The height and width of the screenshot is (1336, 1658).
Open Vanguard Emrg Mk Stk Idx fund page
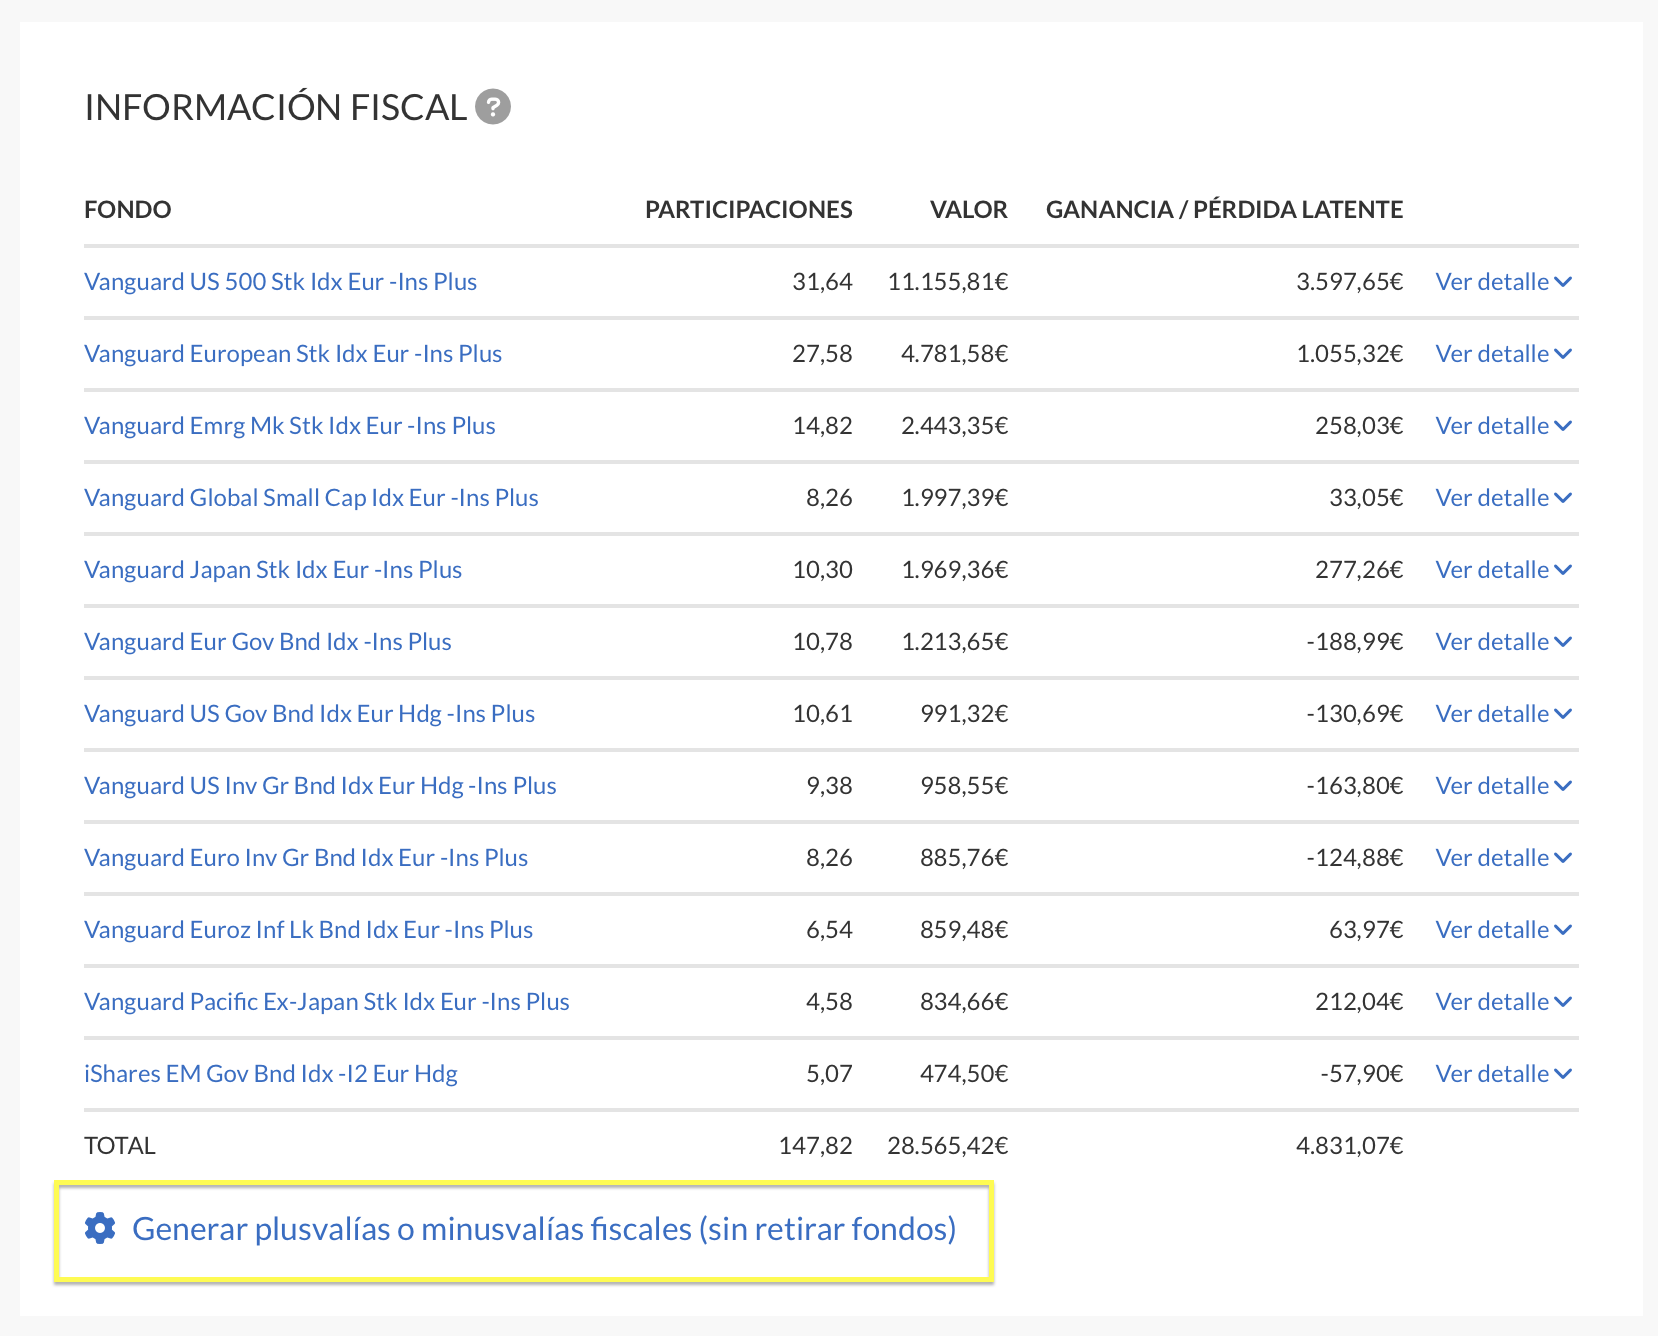point(289,425)
